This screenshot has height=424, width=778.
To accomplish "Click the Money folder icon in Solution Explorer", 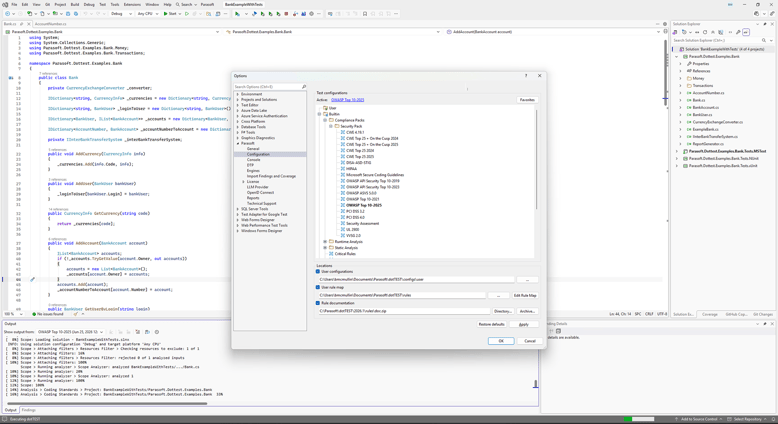I will coord(689,78).
